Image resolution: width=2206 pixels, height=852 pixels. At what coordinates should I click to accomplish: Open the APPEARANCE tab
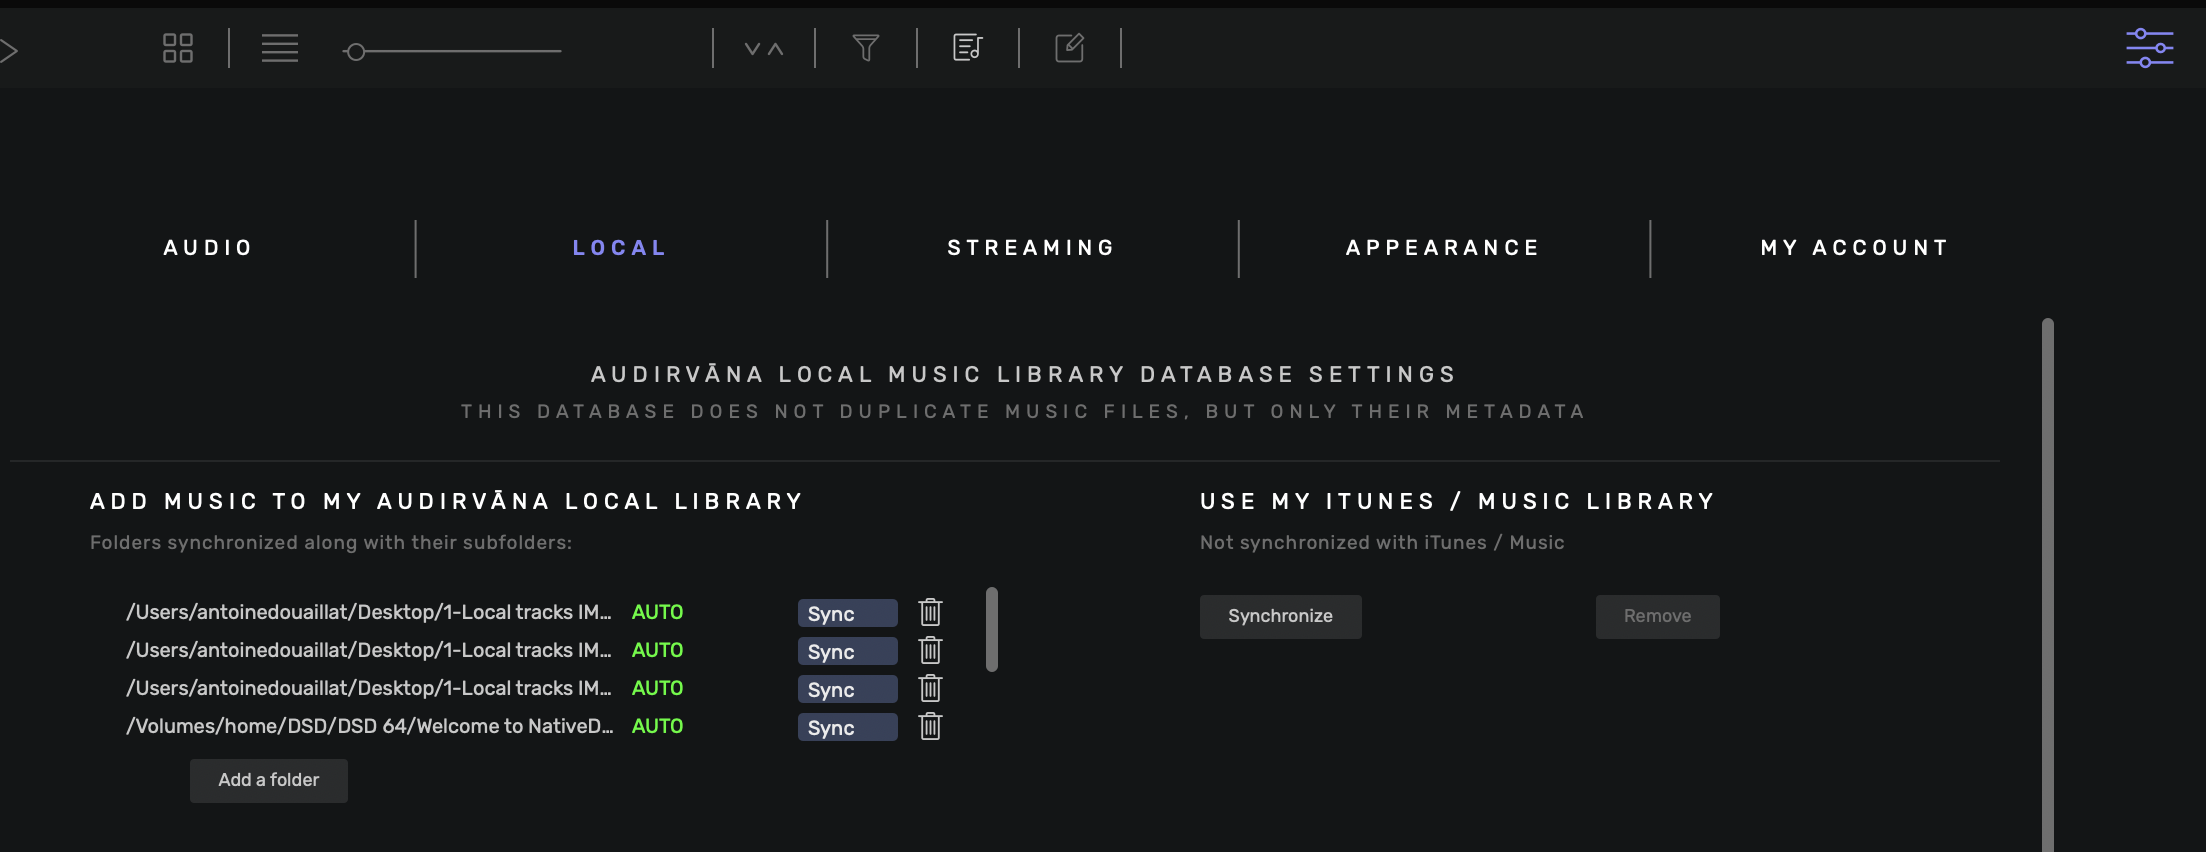coord(1443,248)
